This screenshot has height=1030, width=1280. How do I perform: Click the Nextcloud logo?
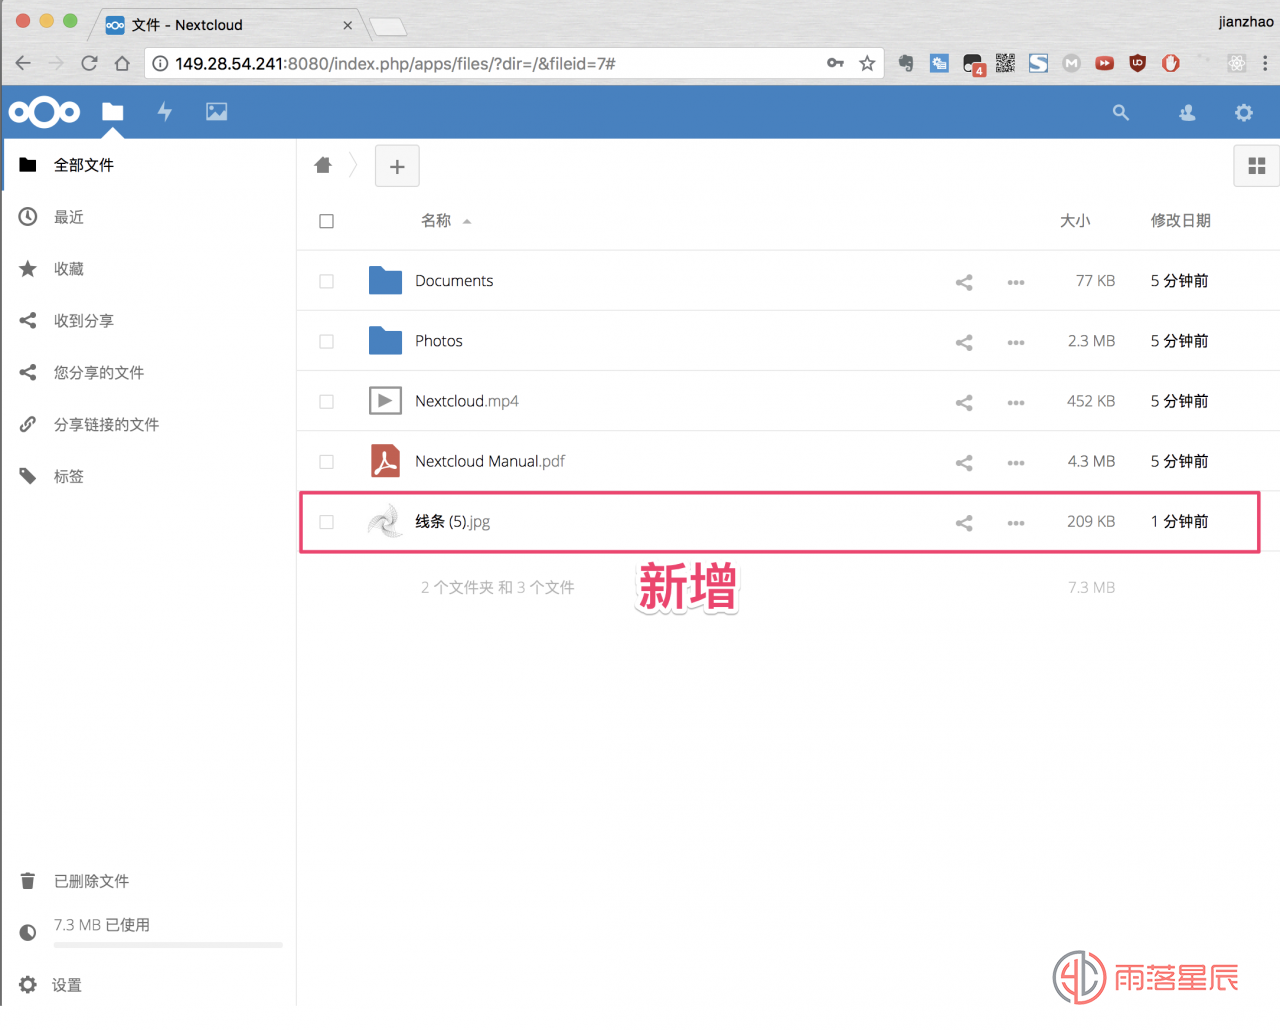(44, 112)
